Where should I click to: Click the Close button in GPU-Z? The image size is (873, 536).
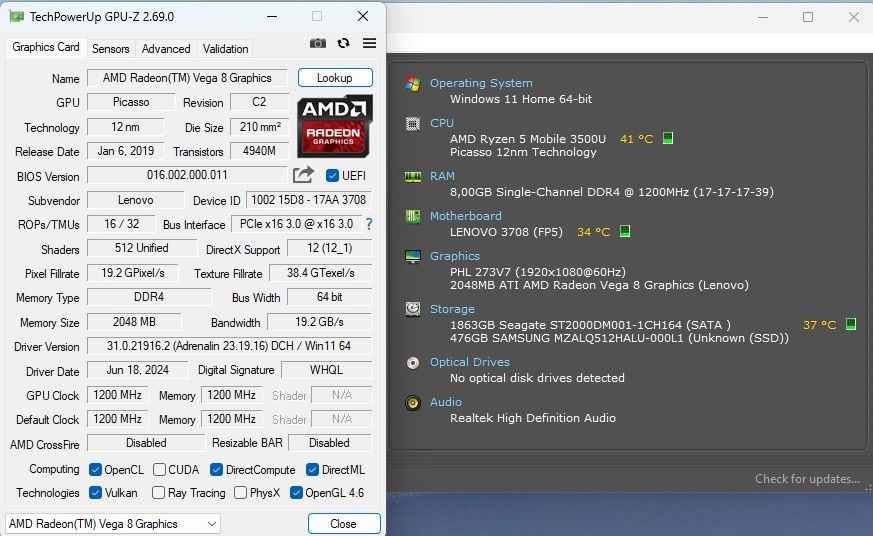click(x=344, y=524)
